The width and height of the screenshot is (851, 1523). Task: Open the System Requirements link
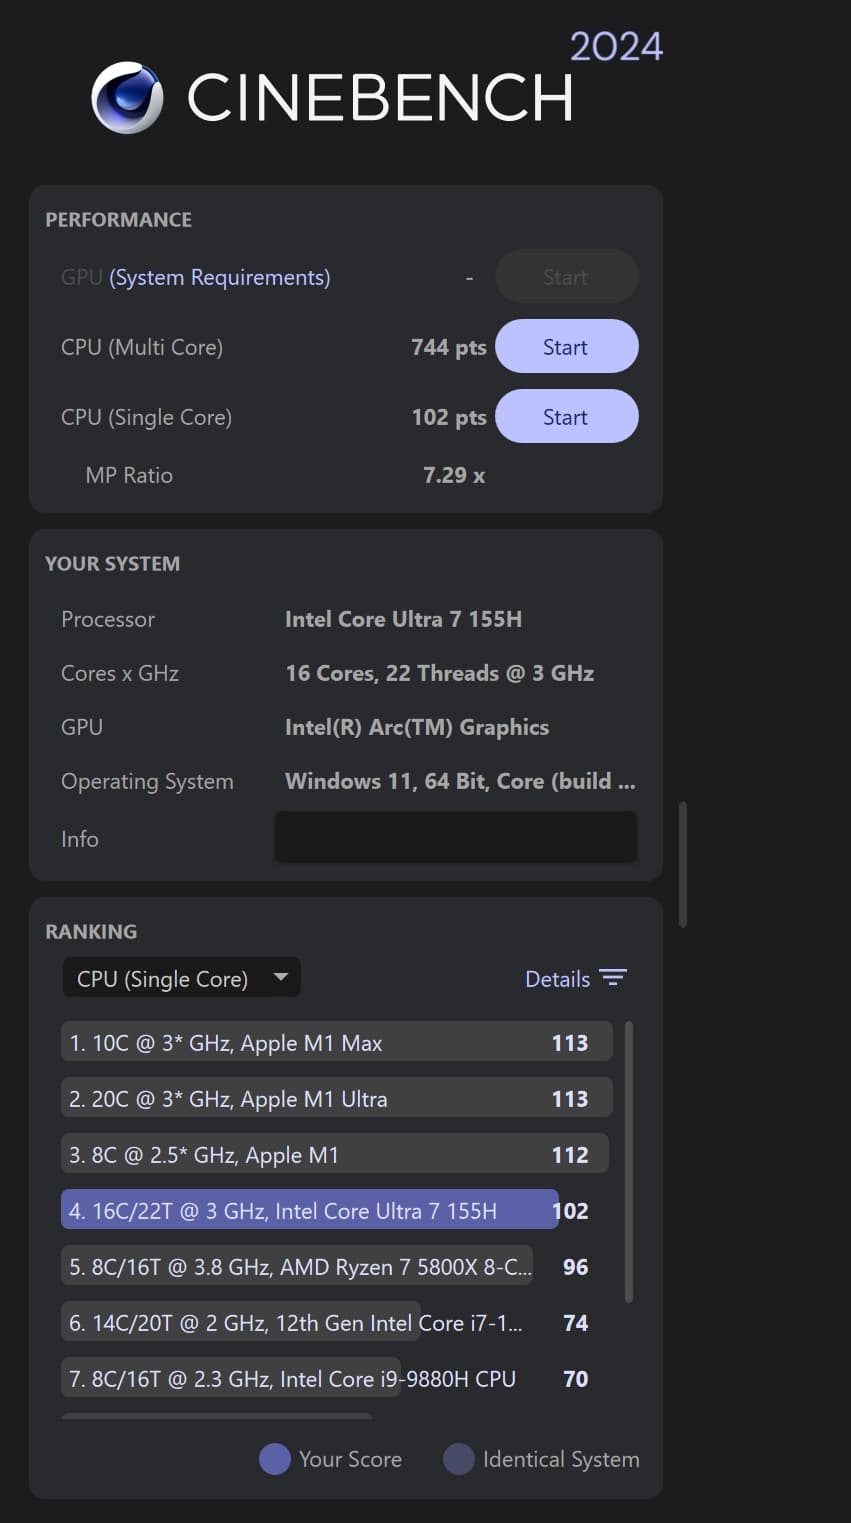click(x=219, y=277)
